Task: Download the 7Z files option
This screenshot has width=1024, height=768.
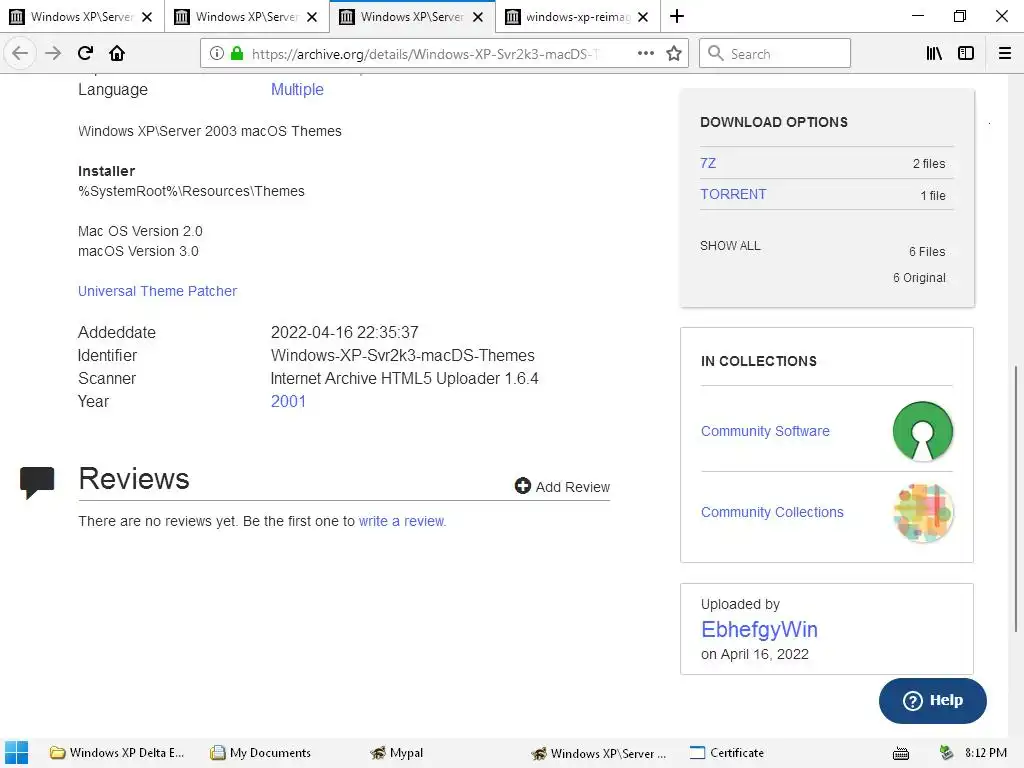Action: [708, 163]
